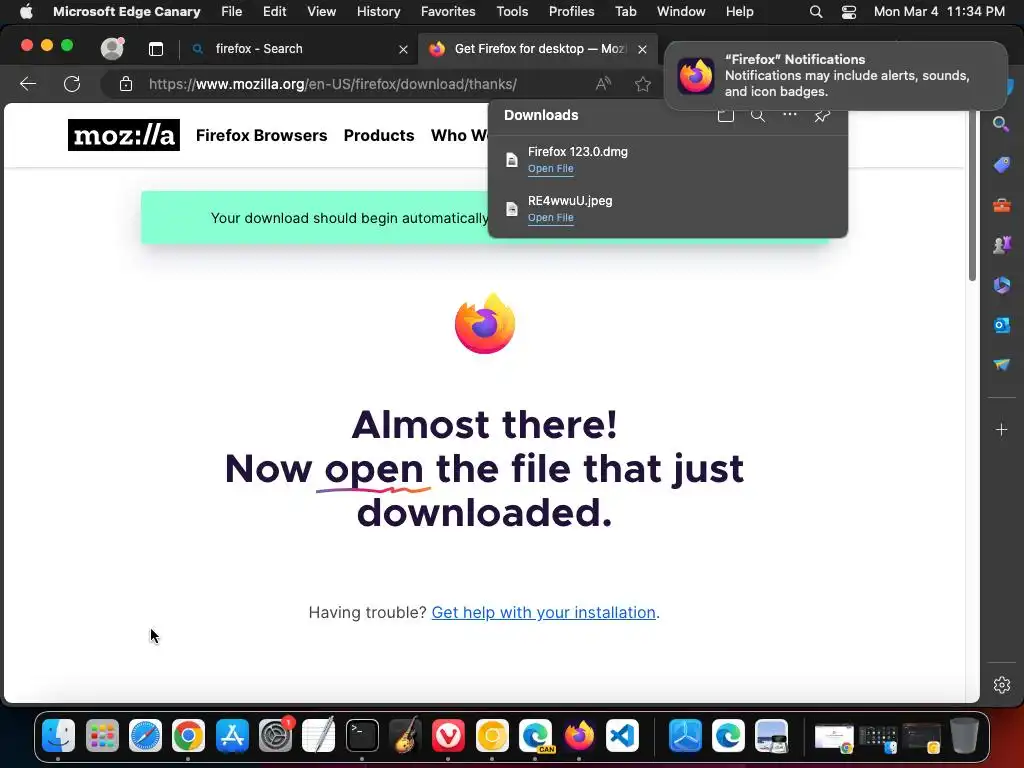Close the firefox - Search tab
This screenshot has height=768, width=1024.
coord(404,50)
